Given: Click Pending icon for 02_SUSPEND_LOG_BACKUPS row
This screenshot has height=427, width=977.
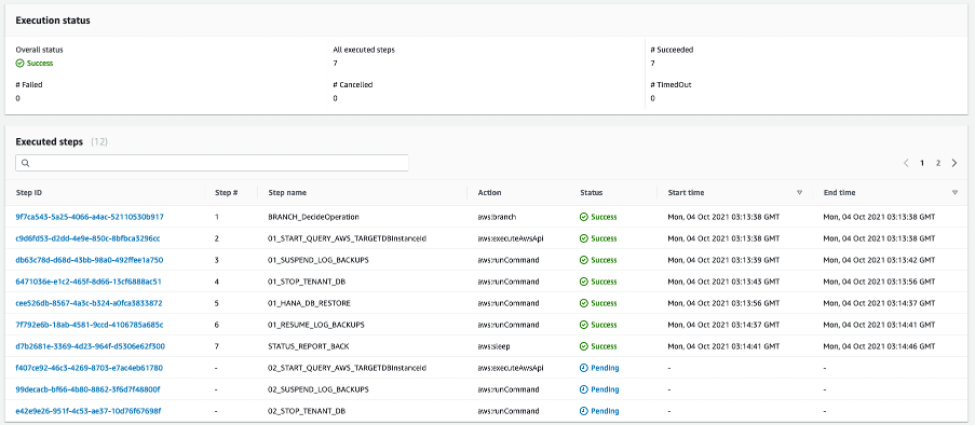Looking at the screenshot, I should pos(584,390).
